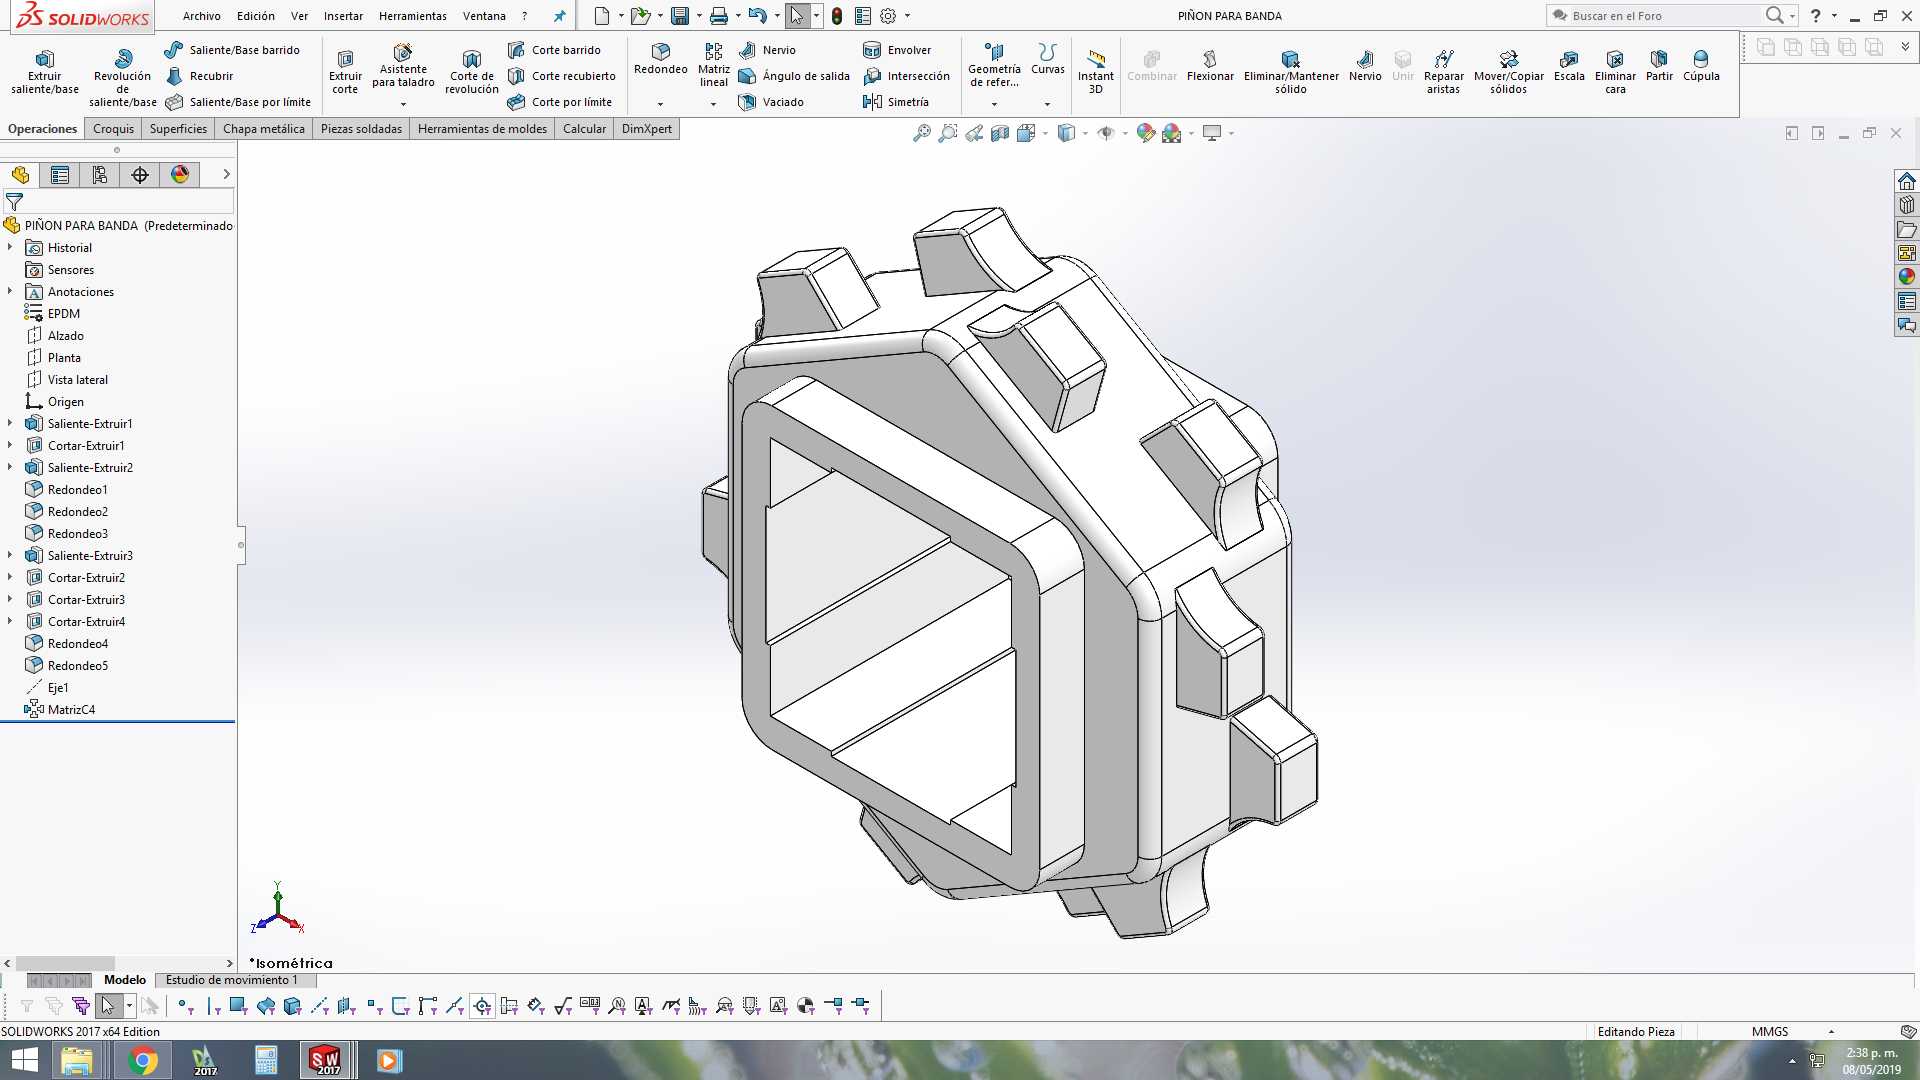The image size is (1920, 1080).
Task: Select the Recubrir tool
Action: pos(199,76)
